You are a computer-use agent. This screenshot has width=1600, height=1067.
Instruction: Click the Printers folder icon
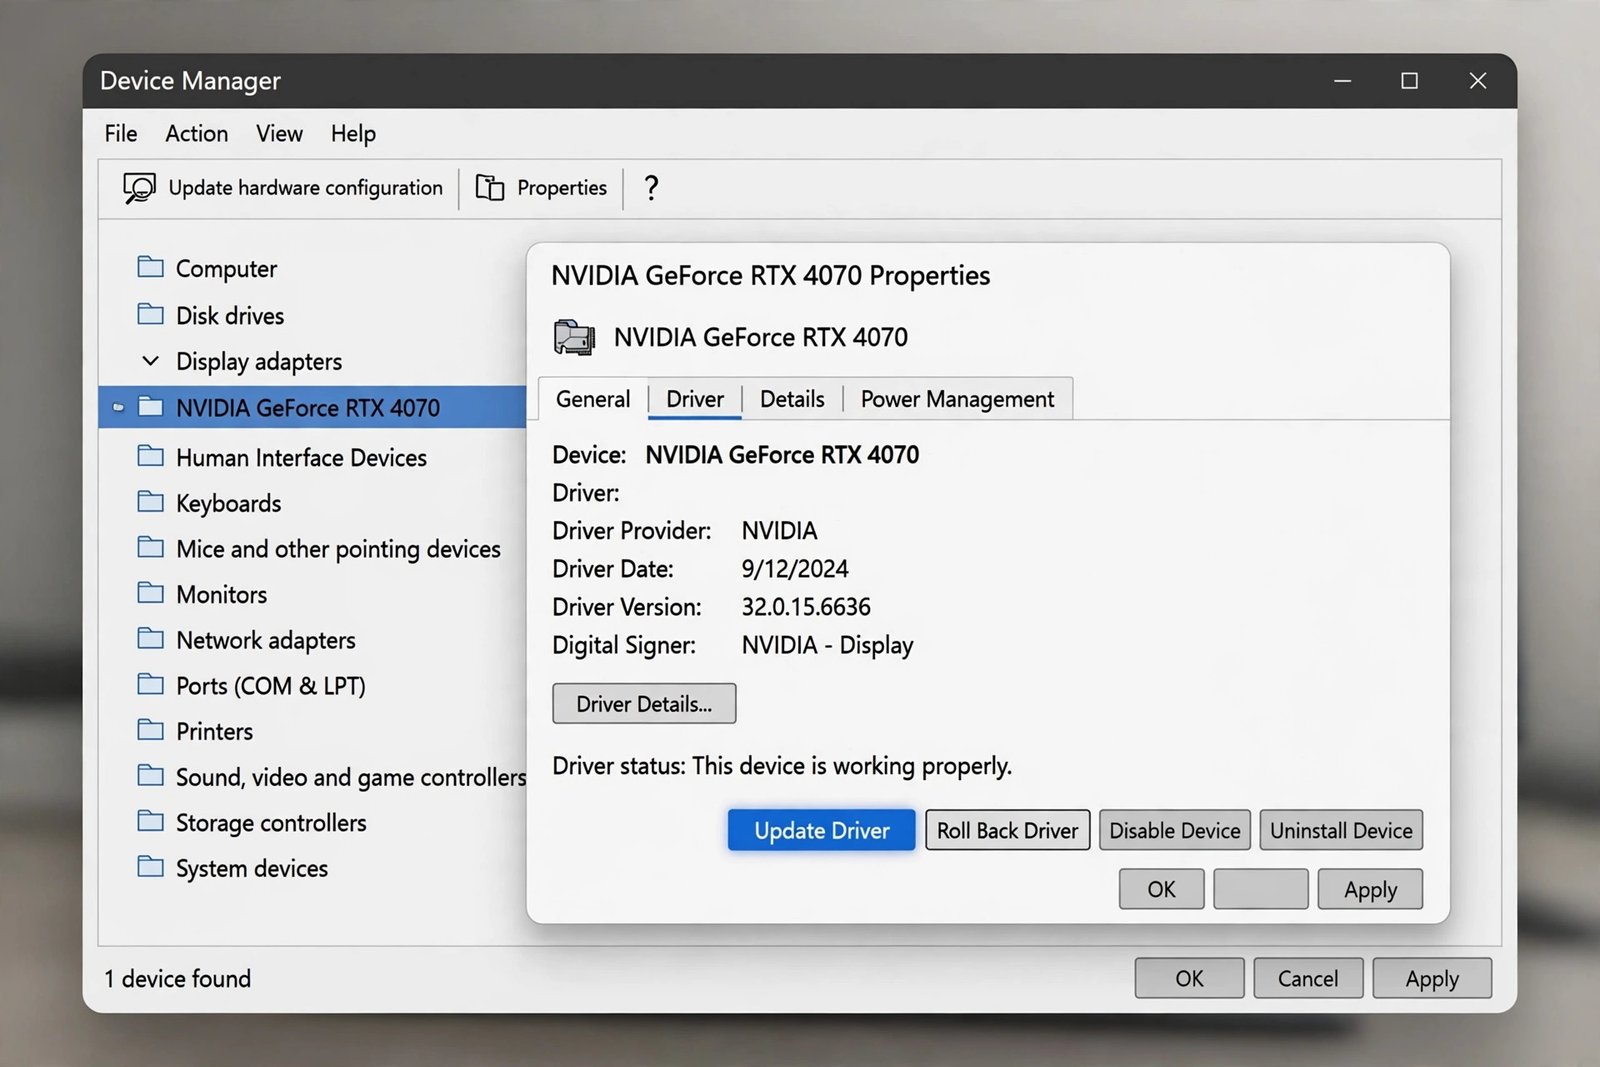[x=150, y=729]
